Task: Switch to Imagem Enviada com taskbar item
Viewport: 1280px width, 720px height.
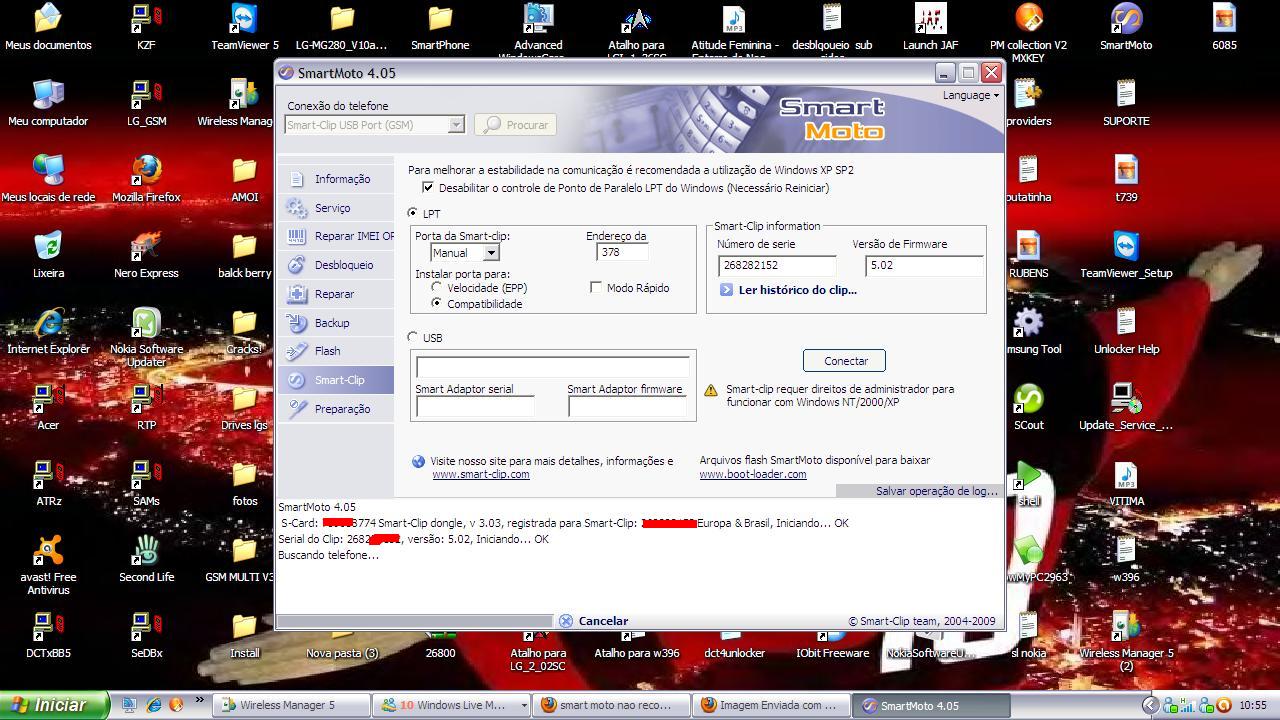Action: point(772,705)
